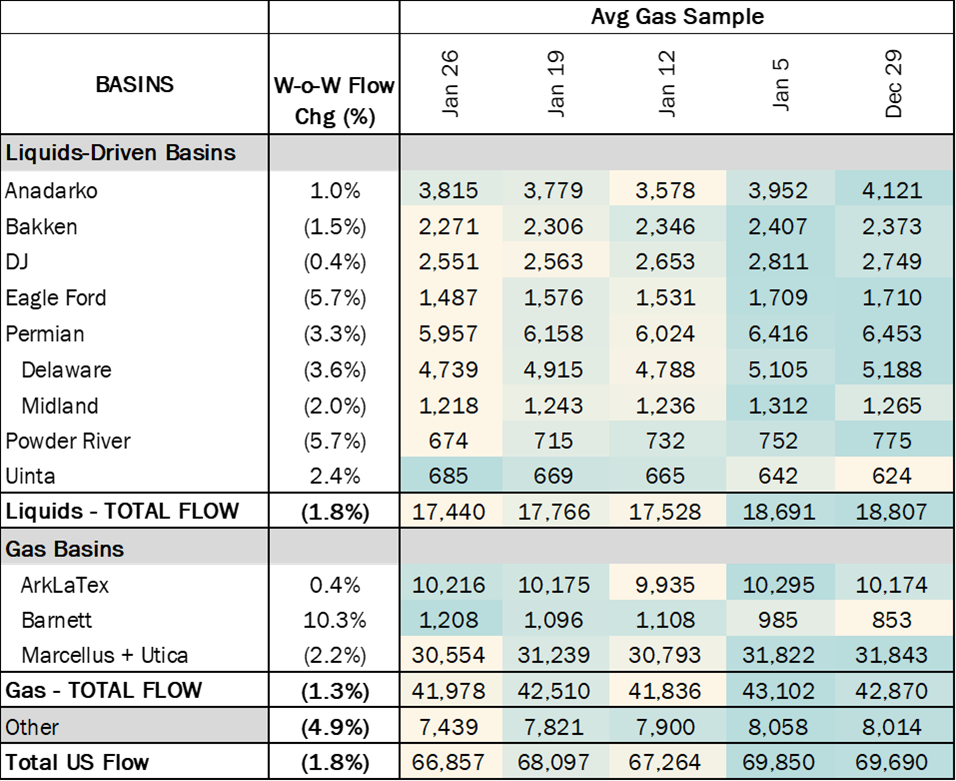Select the cell containing 5,105
Image resolution: width=956 pixels, height=781 pixels.
point(779,370)
